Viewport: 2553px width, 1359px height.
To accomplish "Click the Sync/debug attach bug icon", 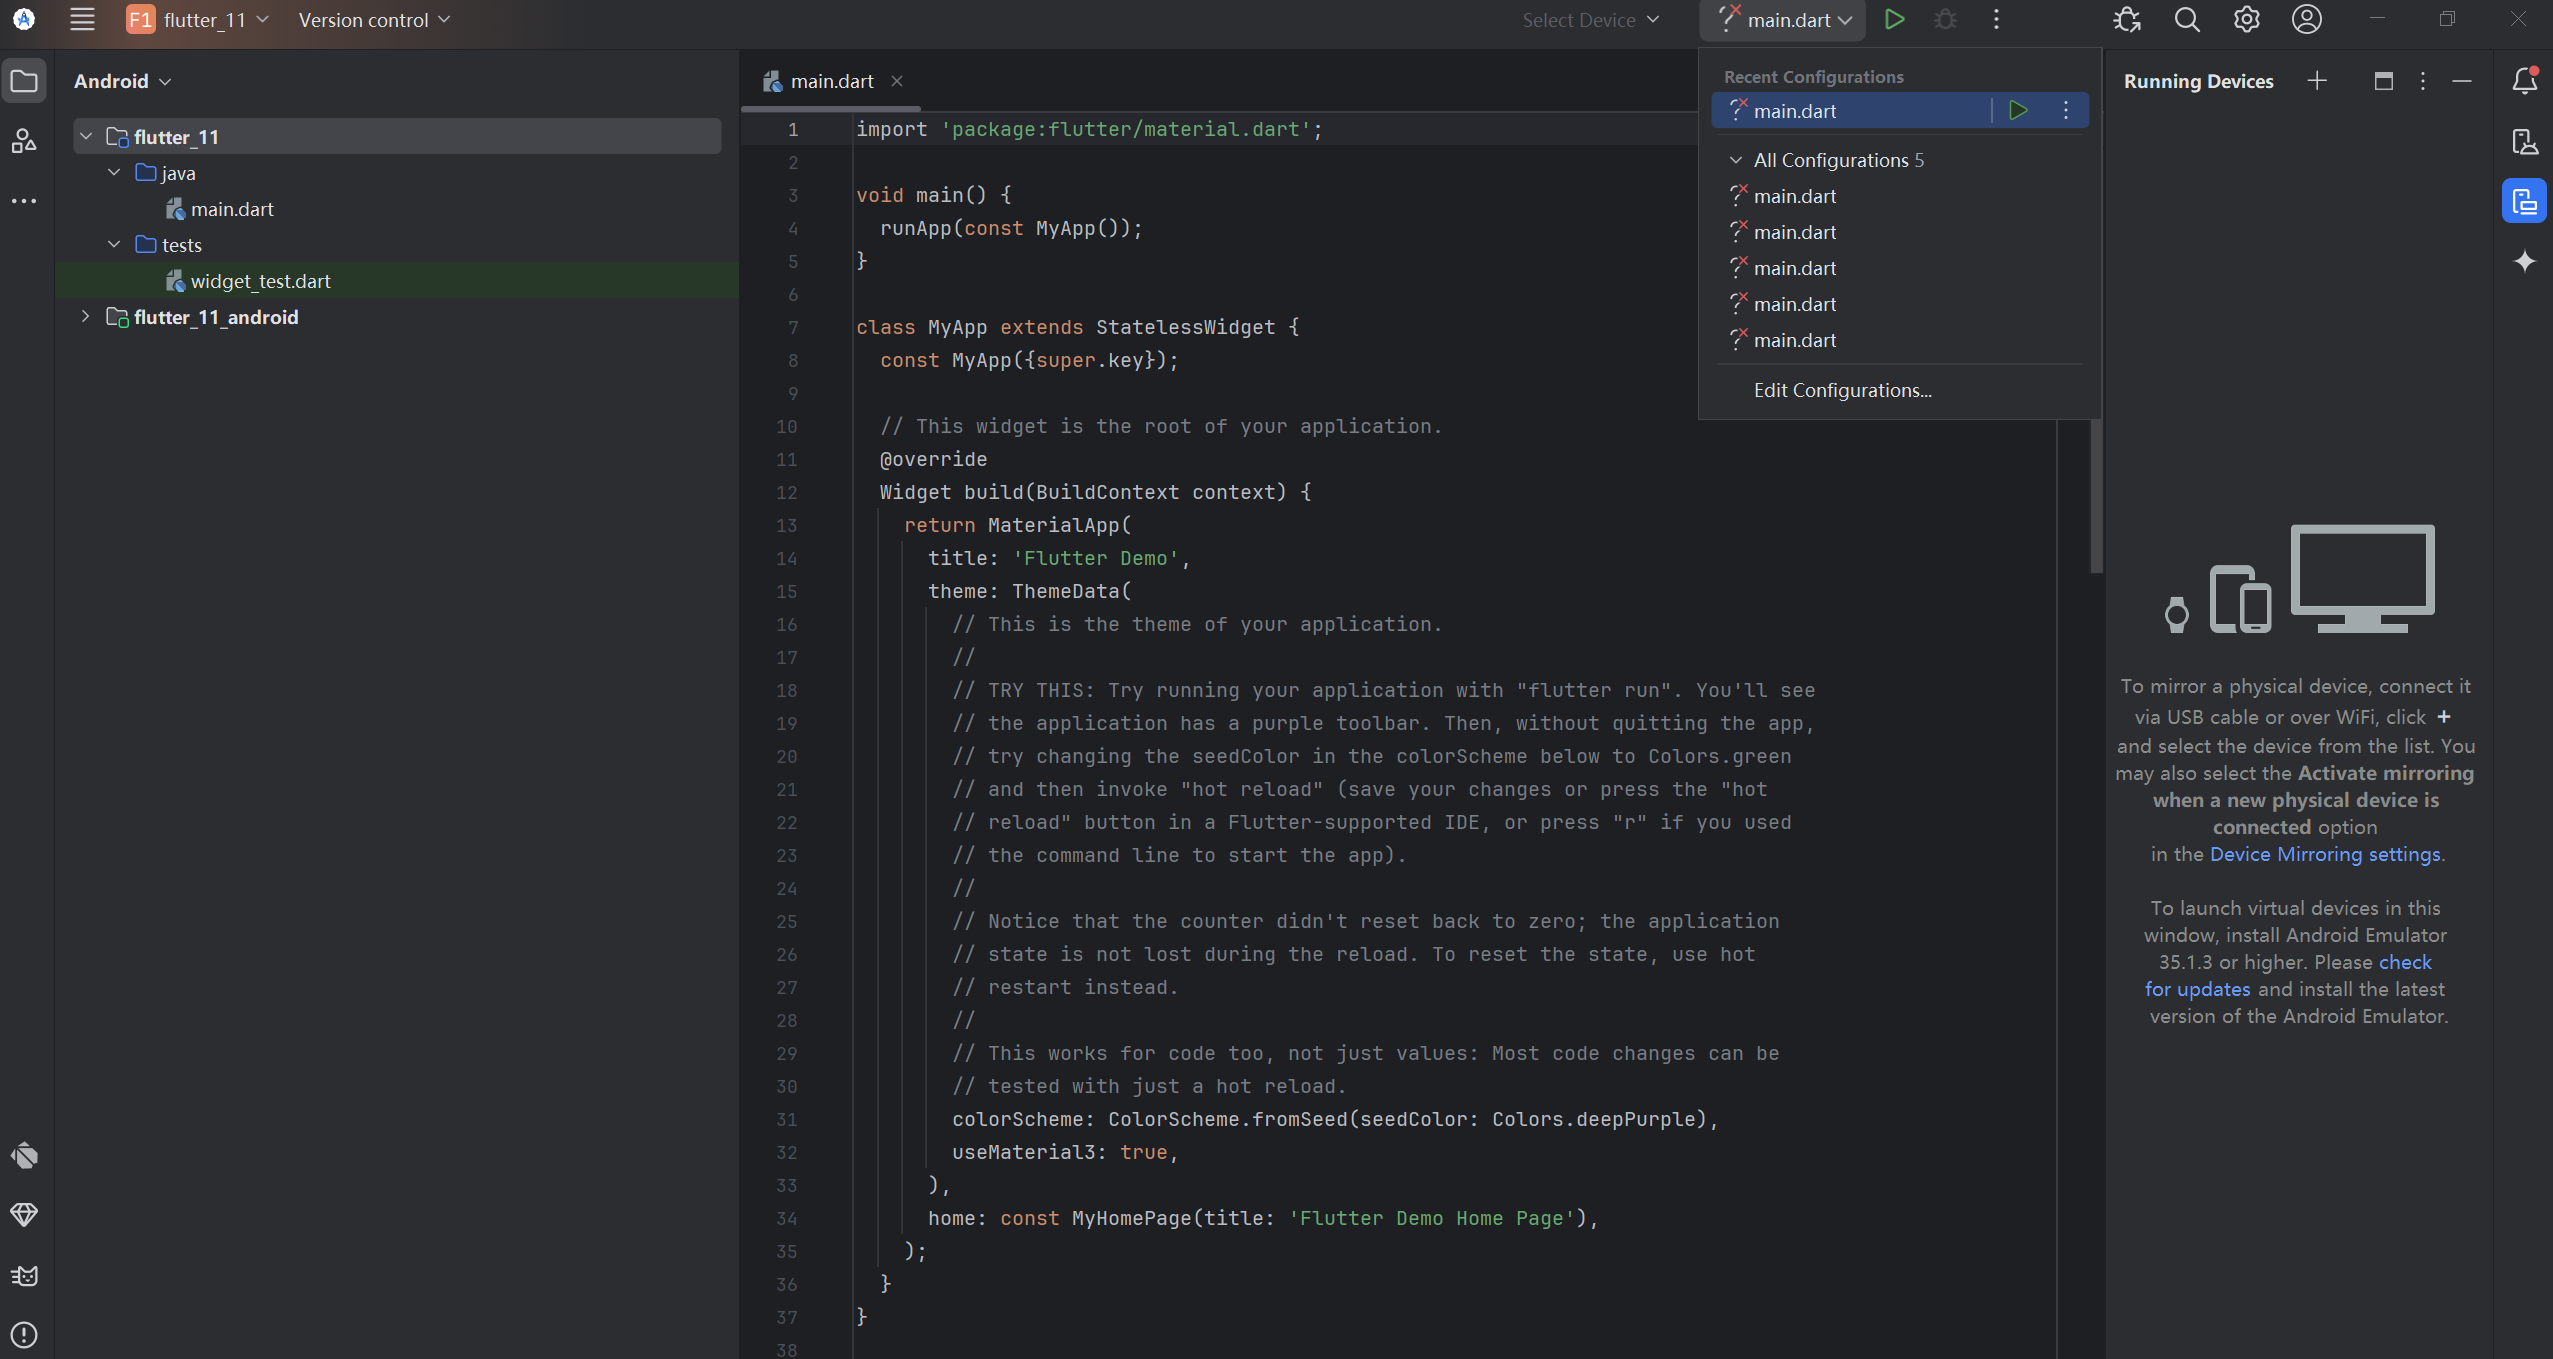I will pyautogui.click(x=2127, y=19).
